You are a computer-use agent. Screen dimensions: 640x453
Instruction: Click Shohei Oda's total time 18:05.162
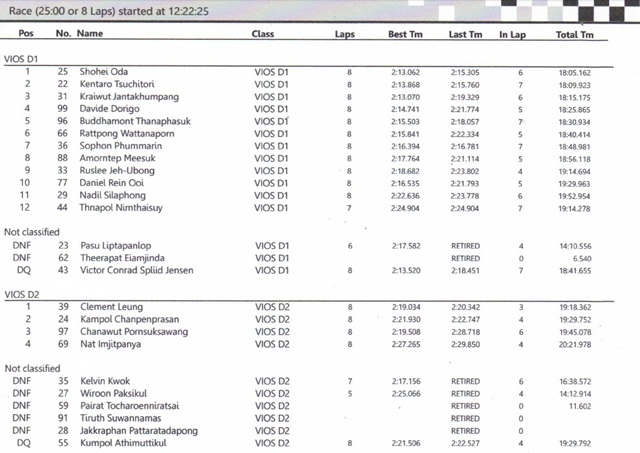coord(574,72)
